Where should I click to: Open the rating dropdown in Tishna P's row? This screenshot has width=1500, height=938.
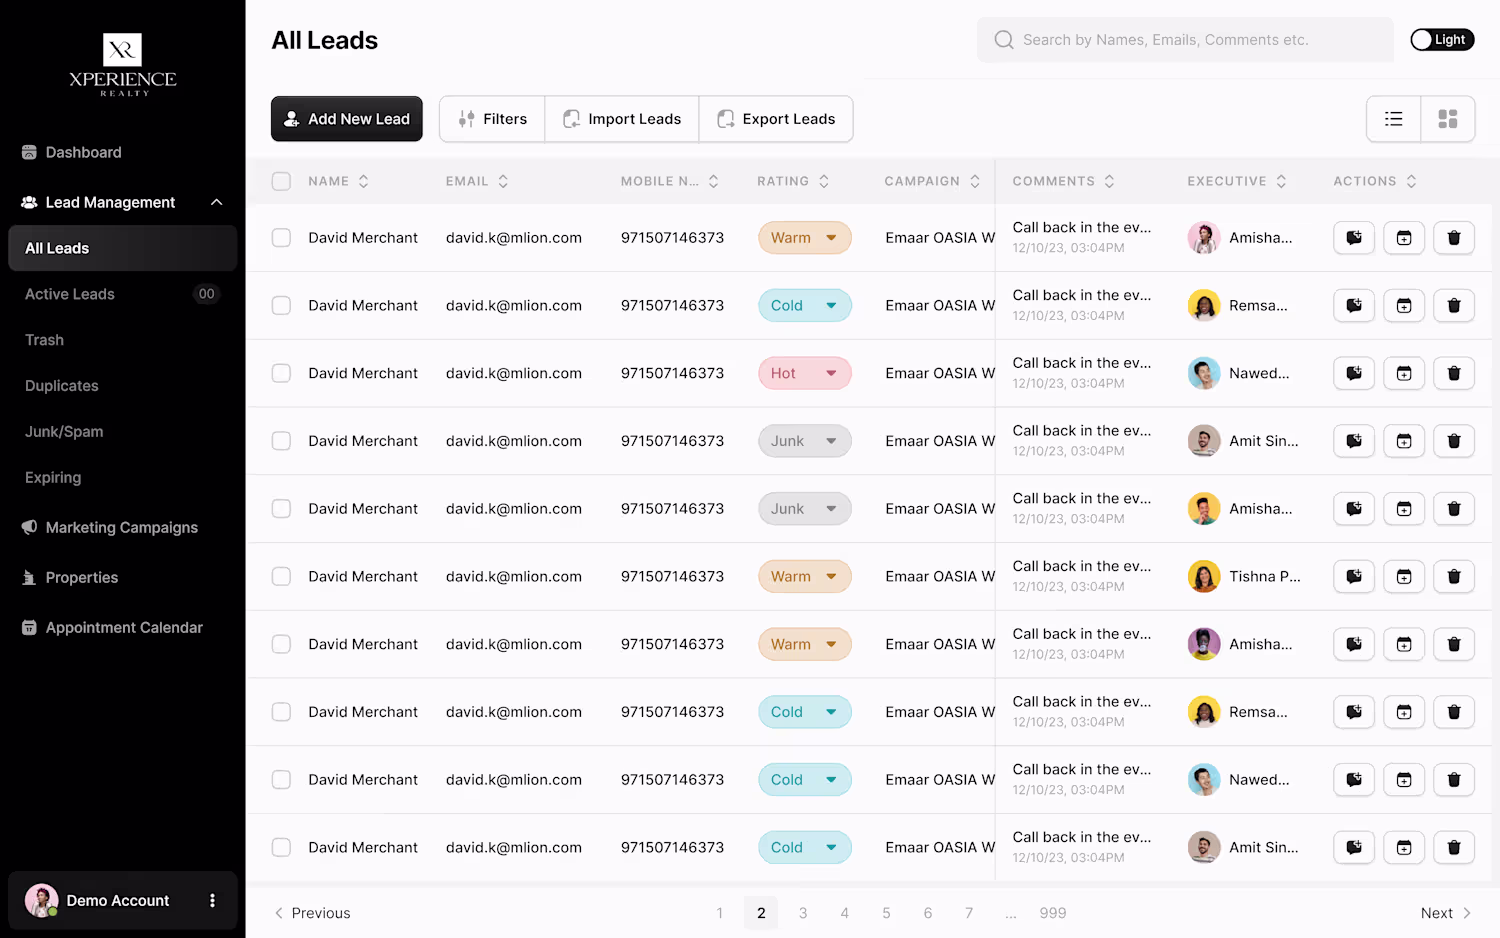tap(805, 576)
